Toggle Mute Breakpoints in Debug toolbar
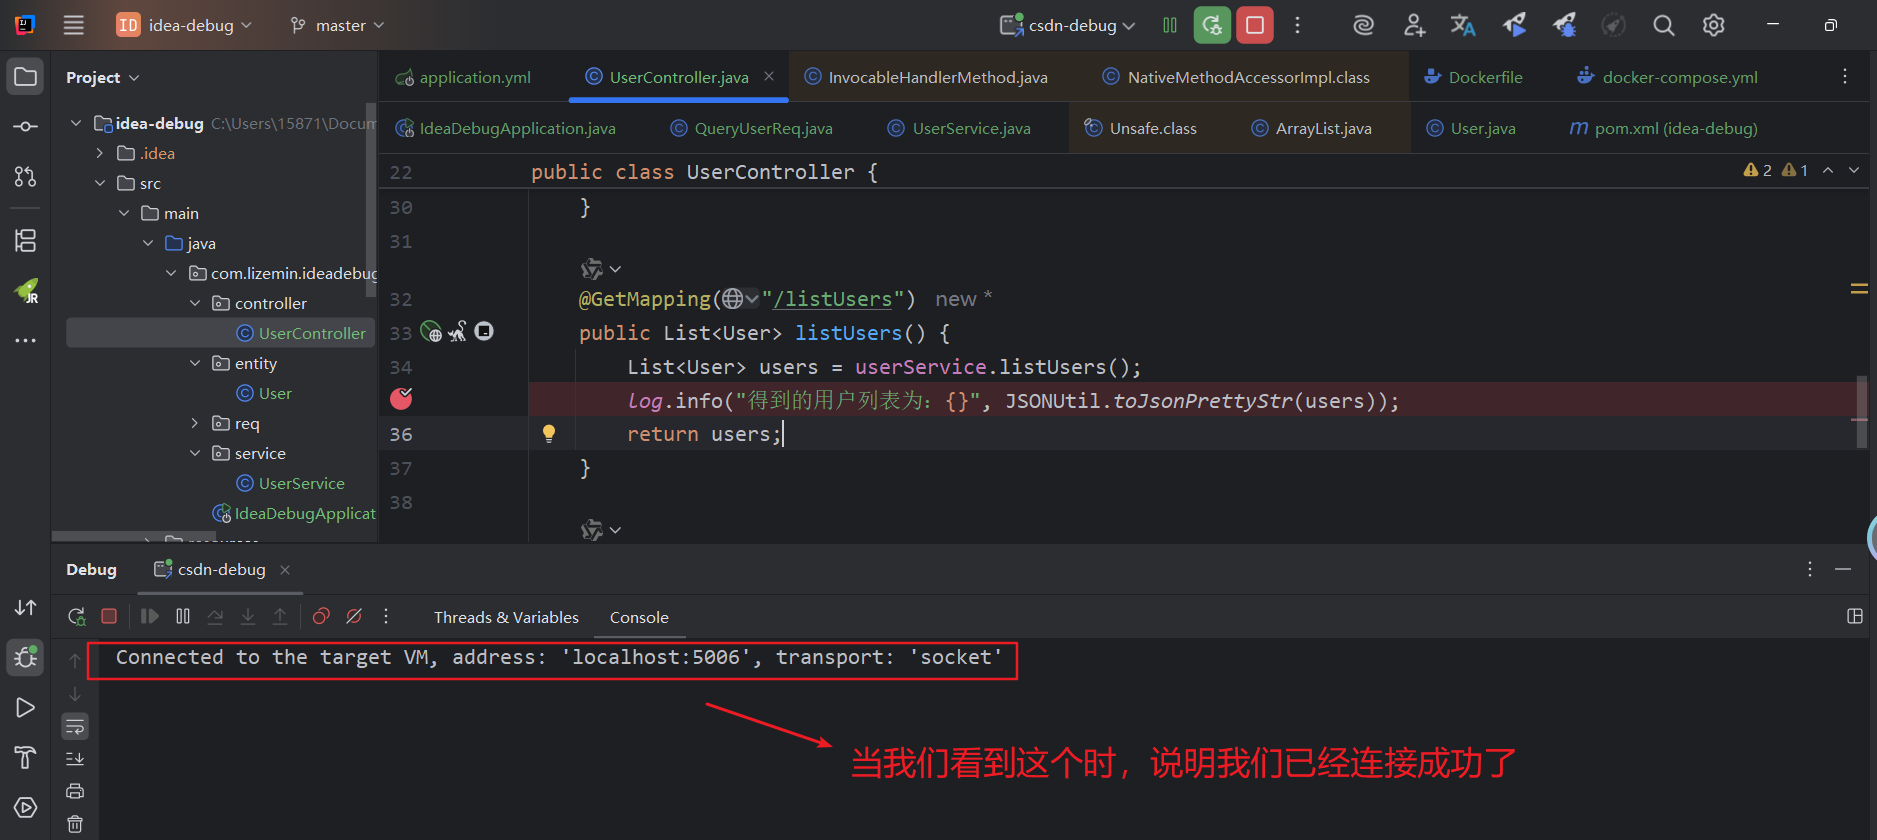 point(354,617)
